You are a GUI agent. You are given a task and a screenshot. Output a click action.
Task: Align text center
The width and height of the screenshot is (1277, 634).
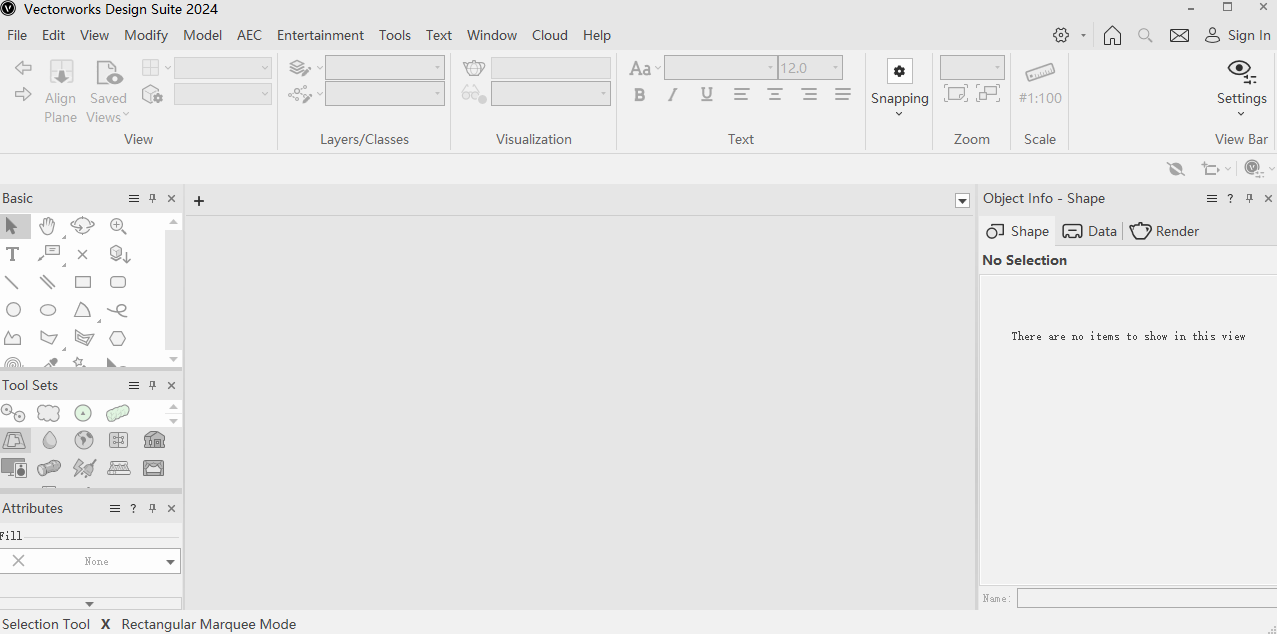point(775,95)
